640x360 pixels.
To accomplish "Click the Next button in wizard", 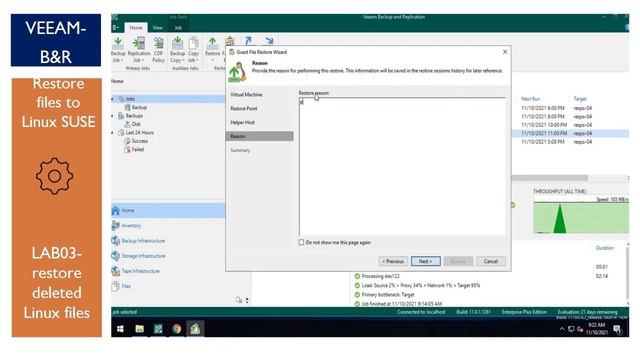I will tap(425, 261).
